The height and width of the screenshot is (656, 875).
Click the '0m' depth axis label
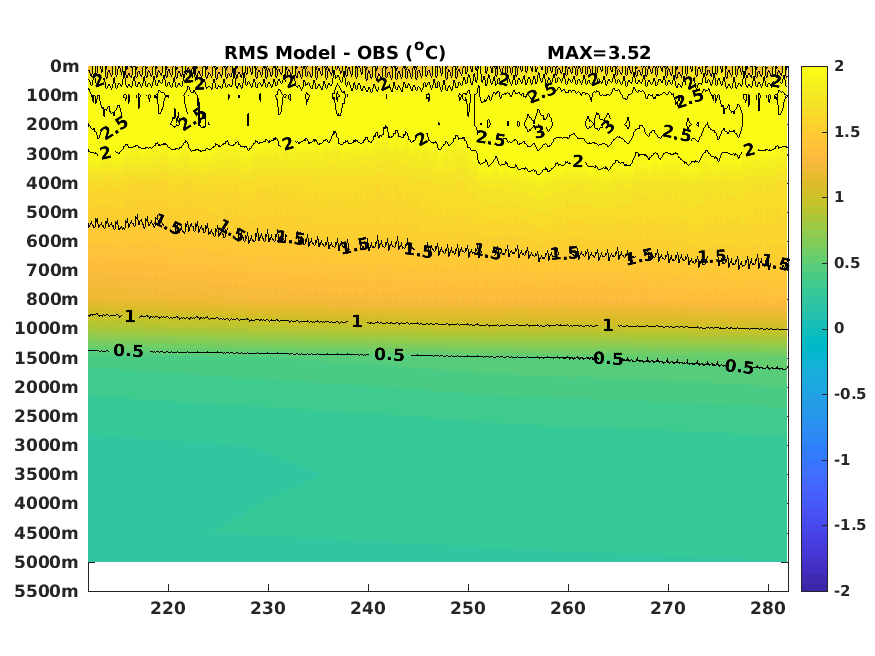(65, 66)
